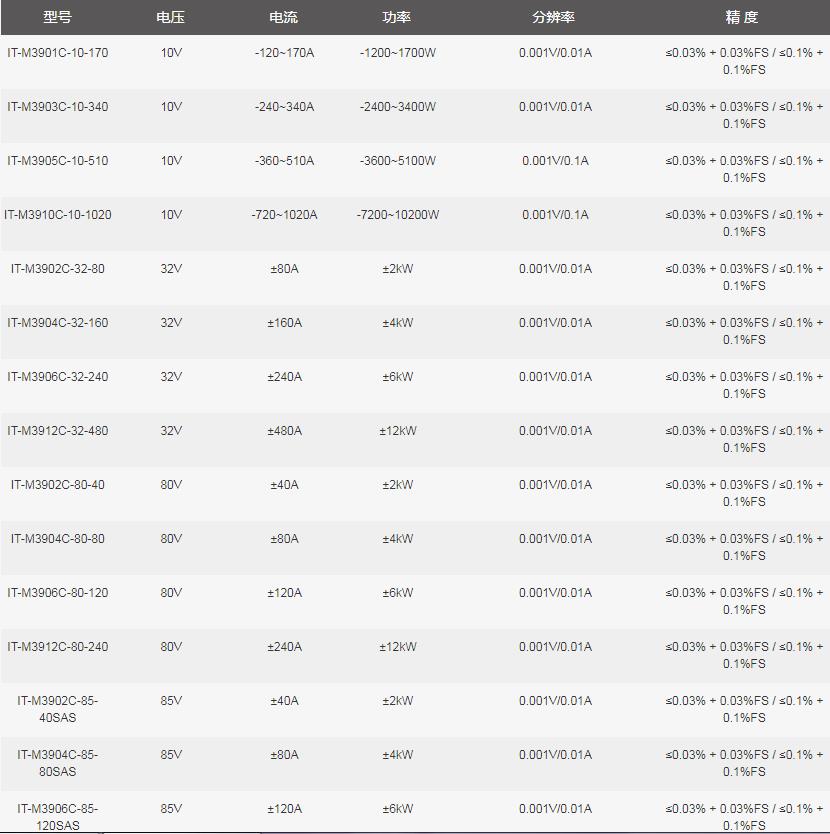Click the 功率 column header

pos(397,17)
